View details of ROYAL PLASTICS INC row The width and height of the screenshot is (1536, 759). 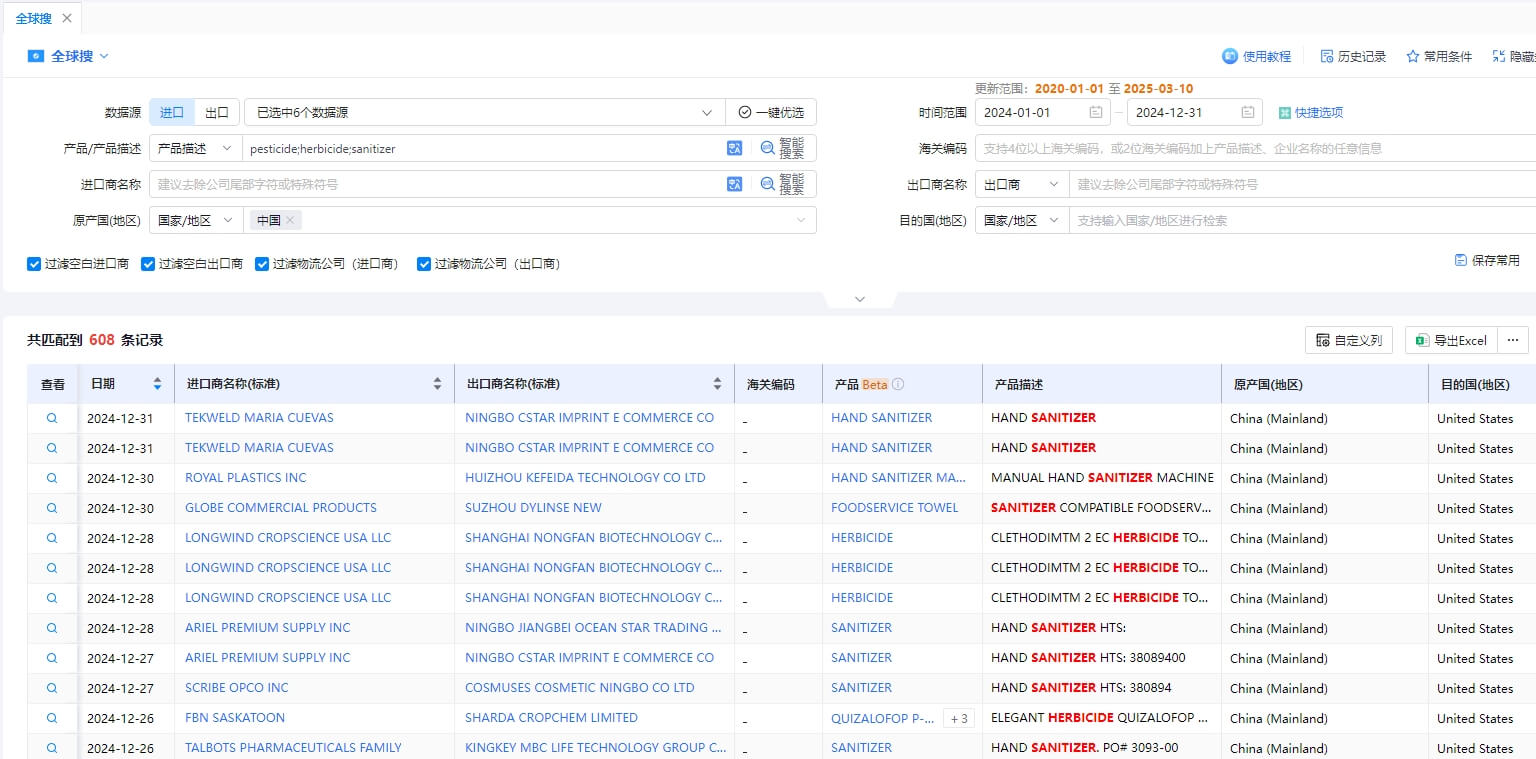[x=52, y=478]
